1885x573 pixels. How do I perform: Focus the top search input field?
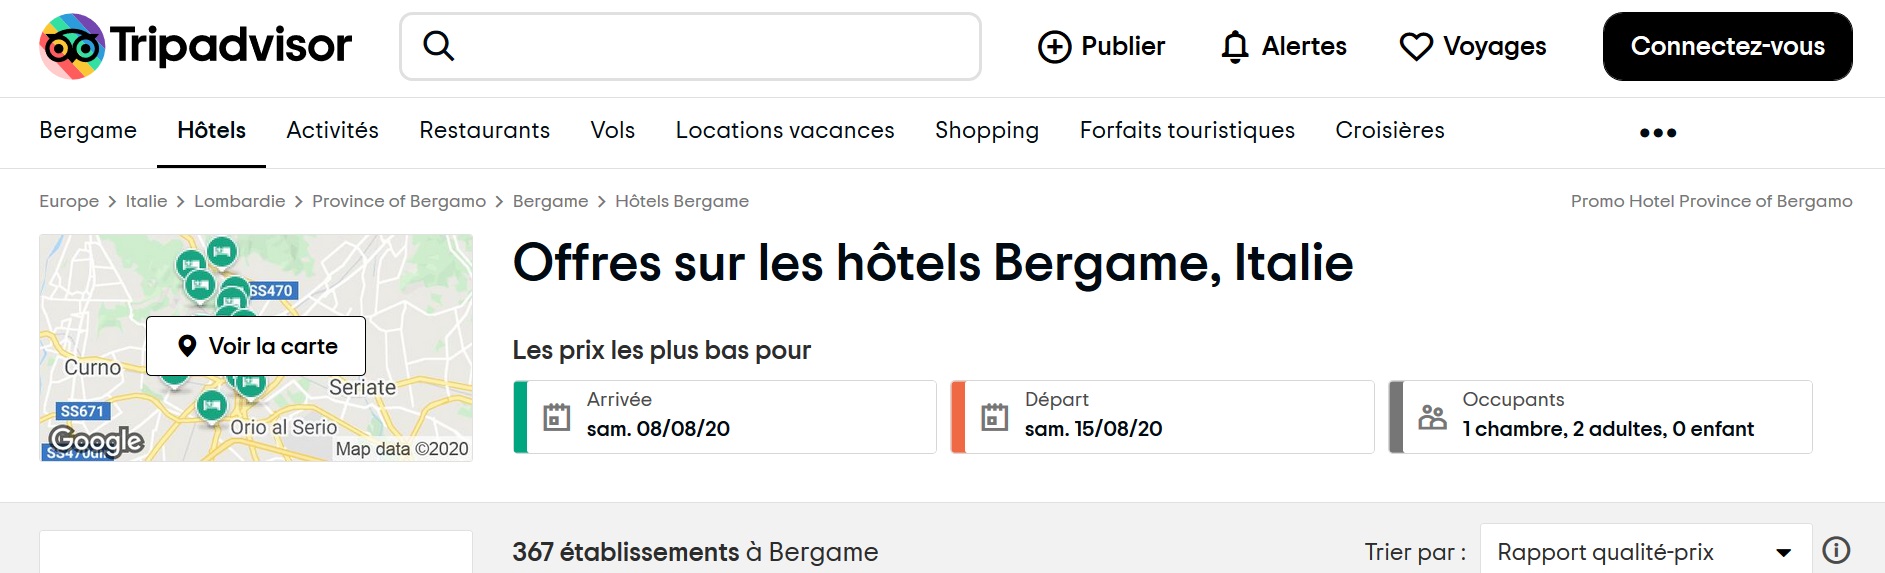tap(690, 47)
